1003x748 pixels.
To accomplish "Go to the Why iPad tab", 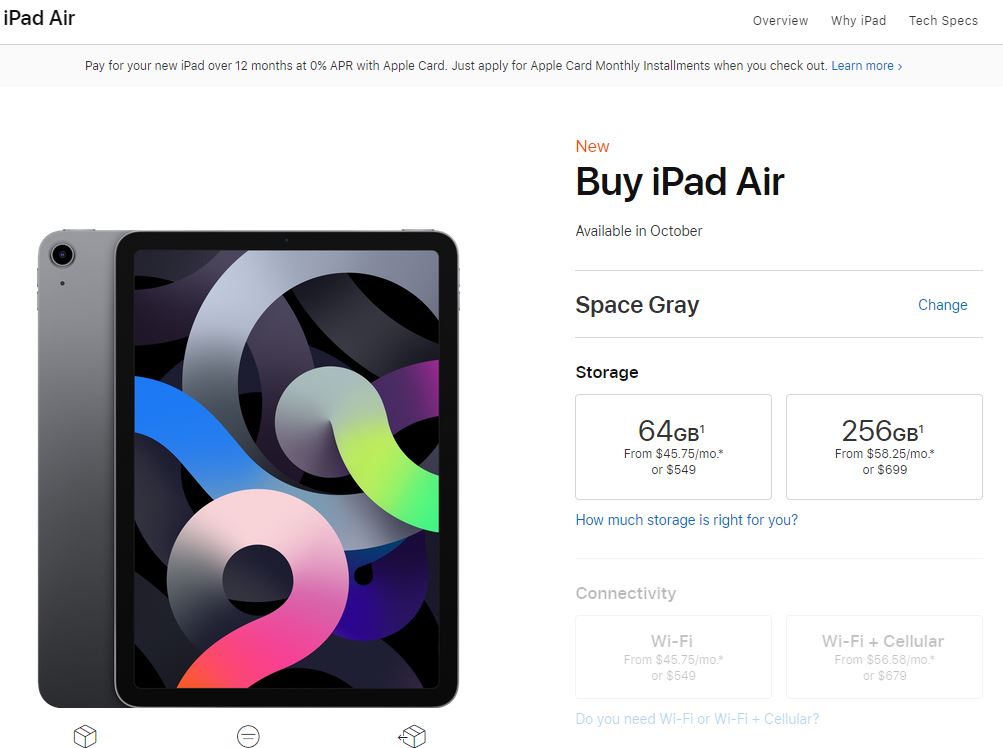I will (x=858, y=20).
